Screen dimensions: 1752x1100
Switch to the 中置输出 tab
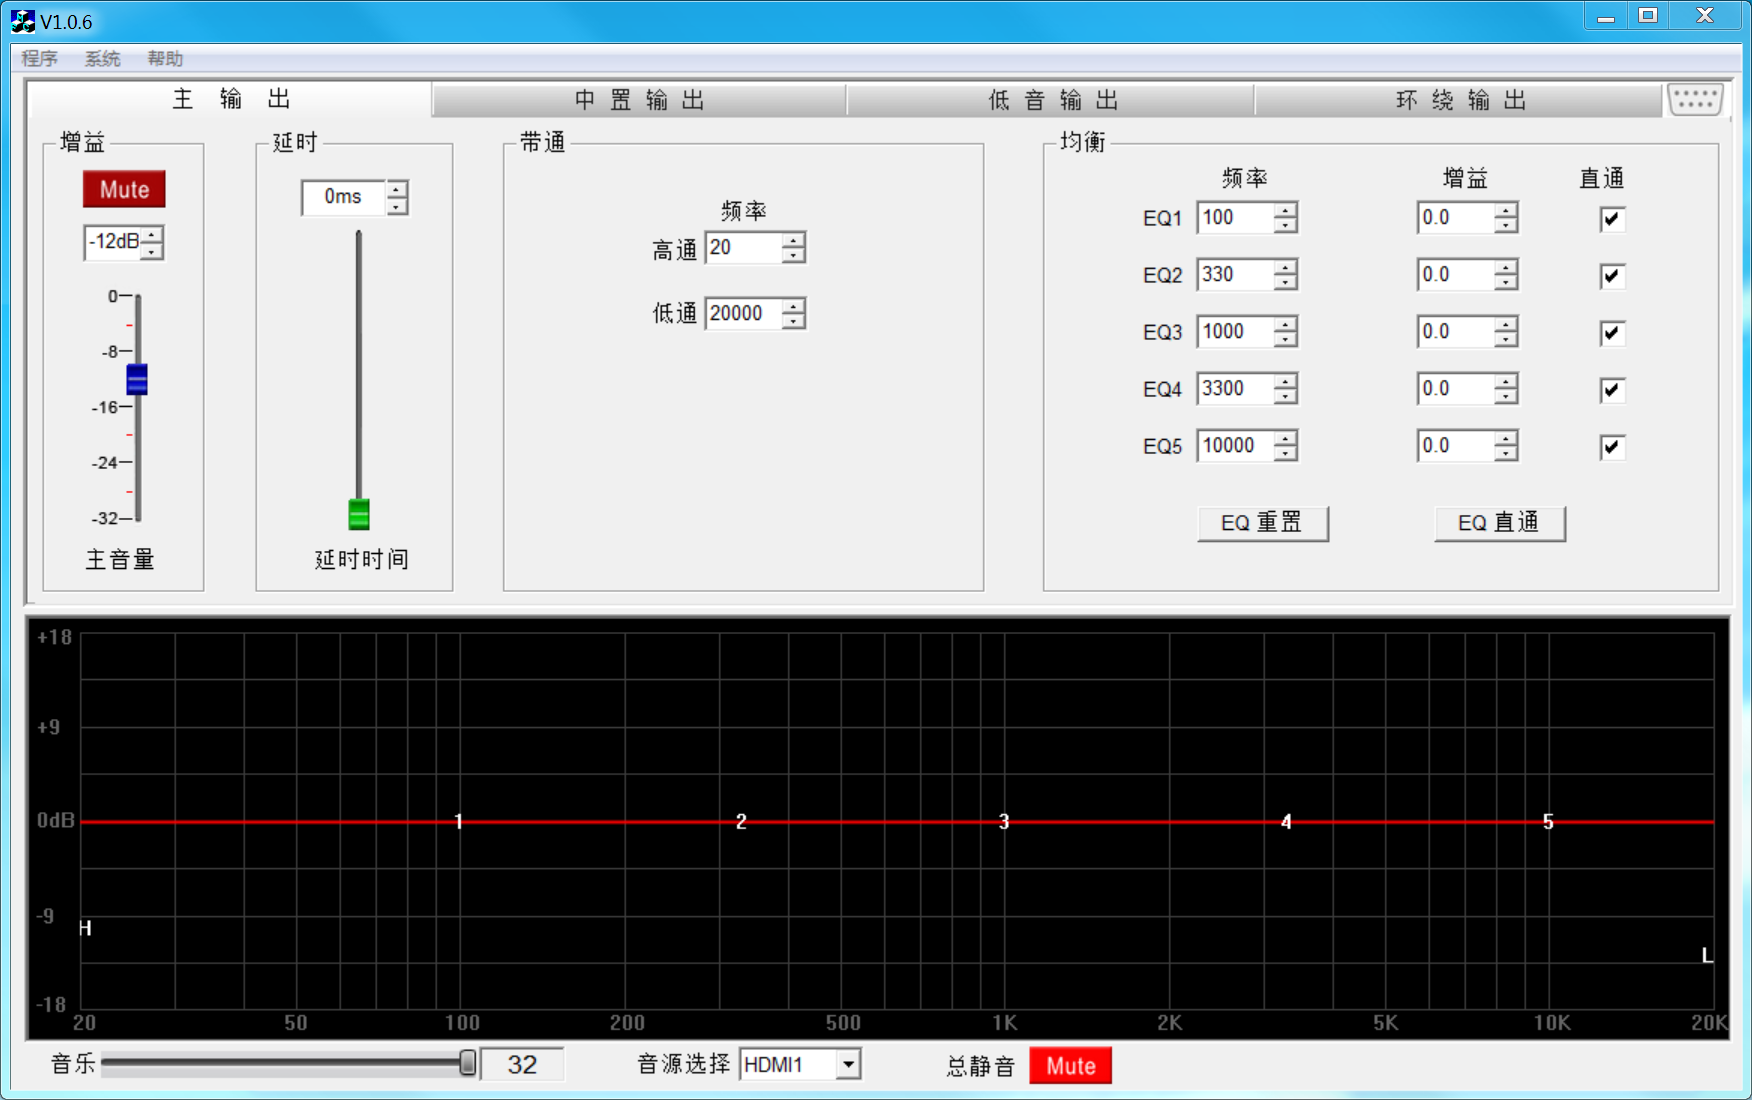pyautogui.click(x=640, y=100)
